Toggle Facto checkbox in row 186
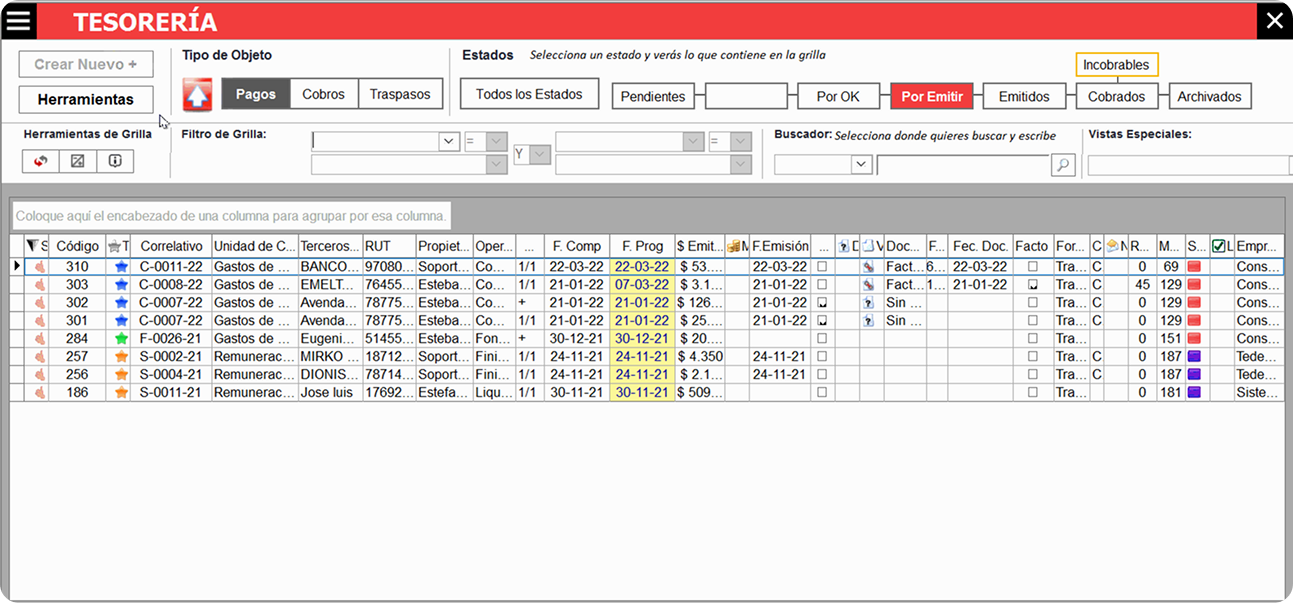Screen dimensions: 1293x603 1033,393
